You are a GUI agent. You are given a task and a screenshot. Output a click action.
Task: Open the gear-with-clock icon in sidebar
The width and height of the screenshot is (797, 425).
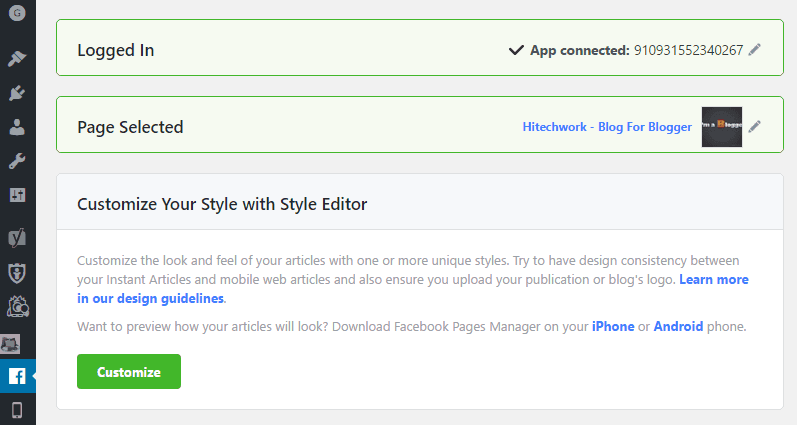[x=18, y=307]
